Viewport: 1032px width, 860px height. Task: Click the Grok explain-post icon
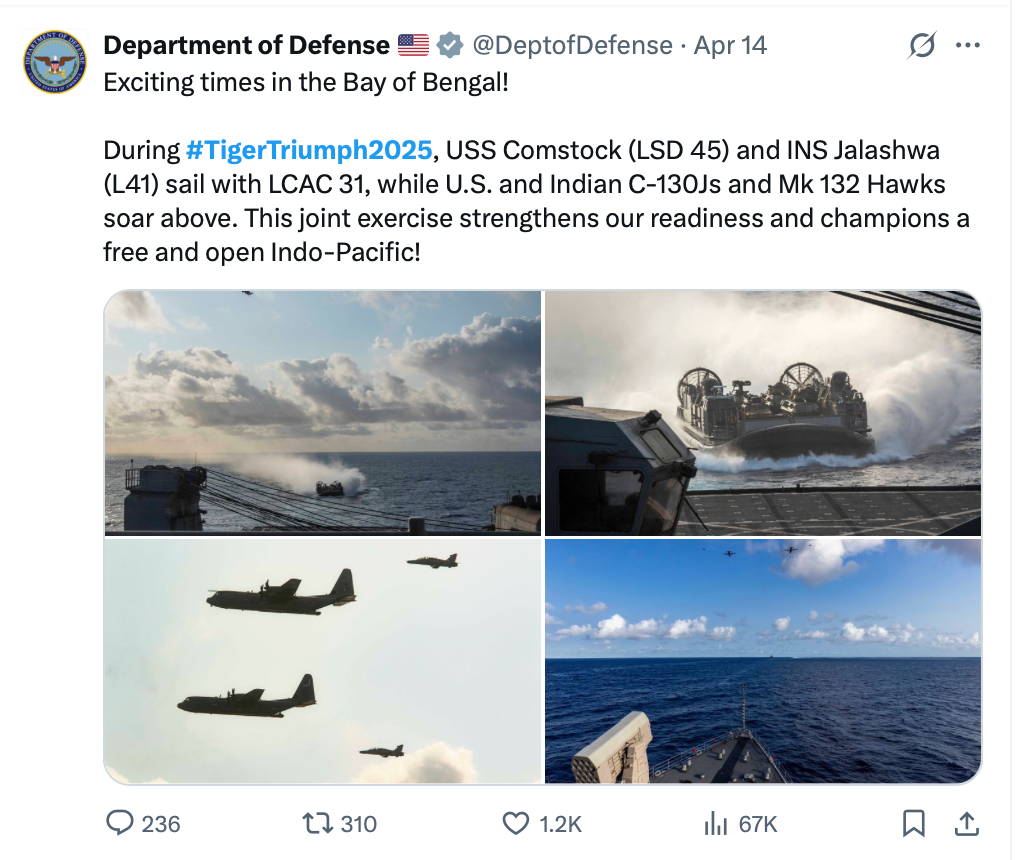[x=921, y=45]
